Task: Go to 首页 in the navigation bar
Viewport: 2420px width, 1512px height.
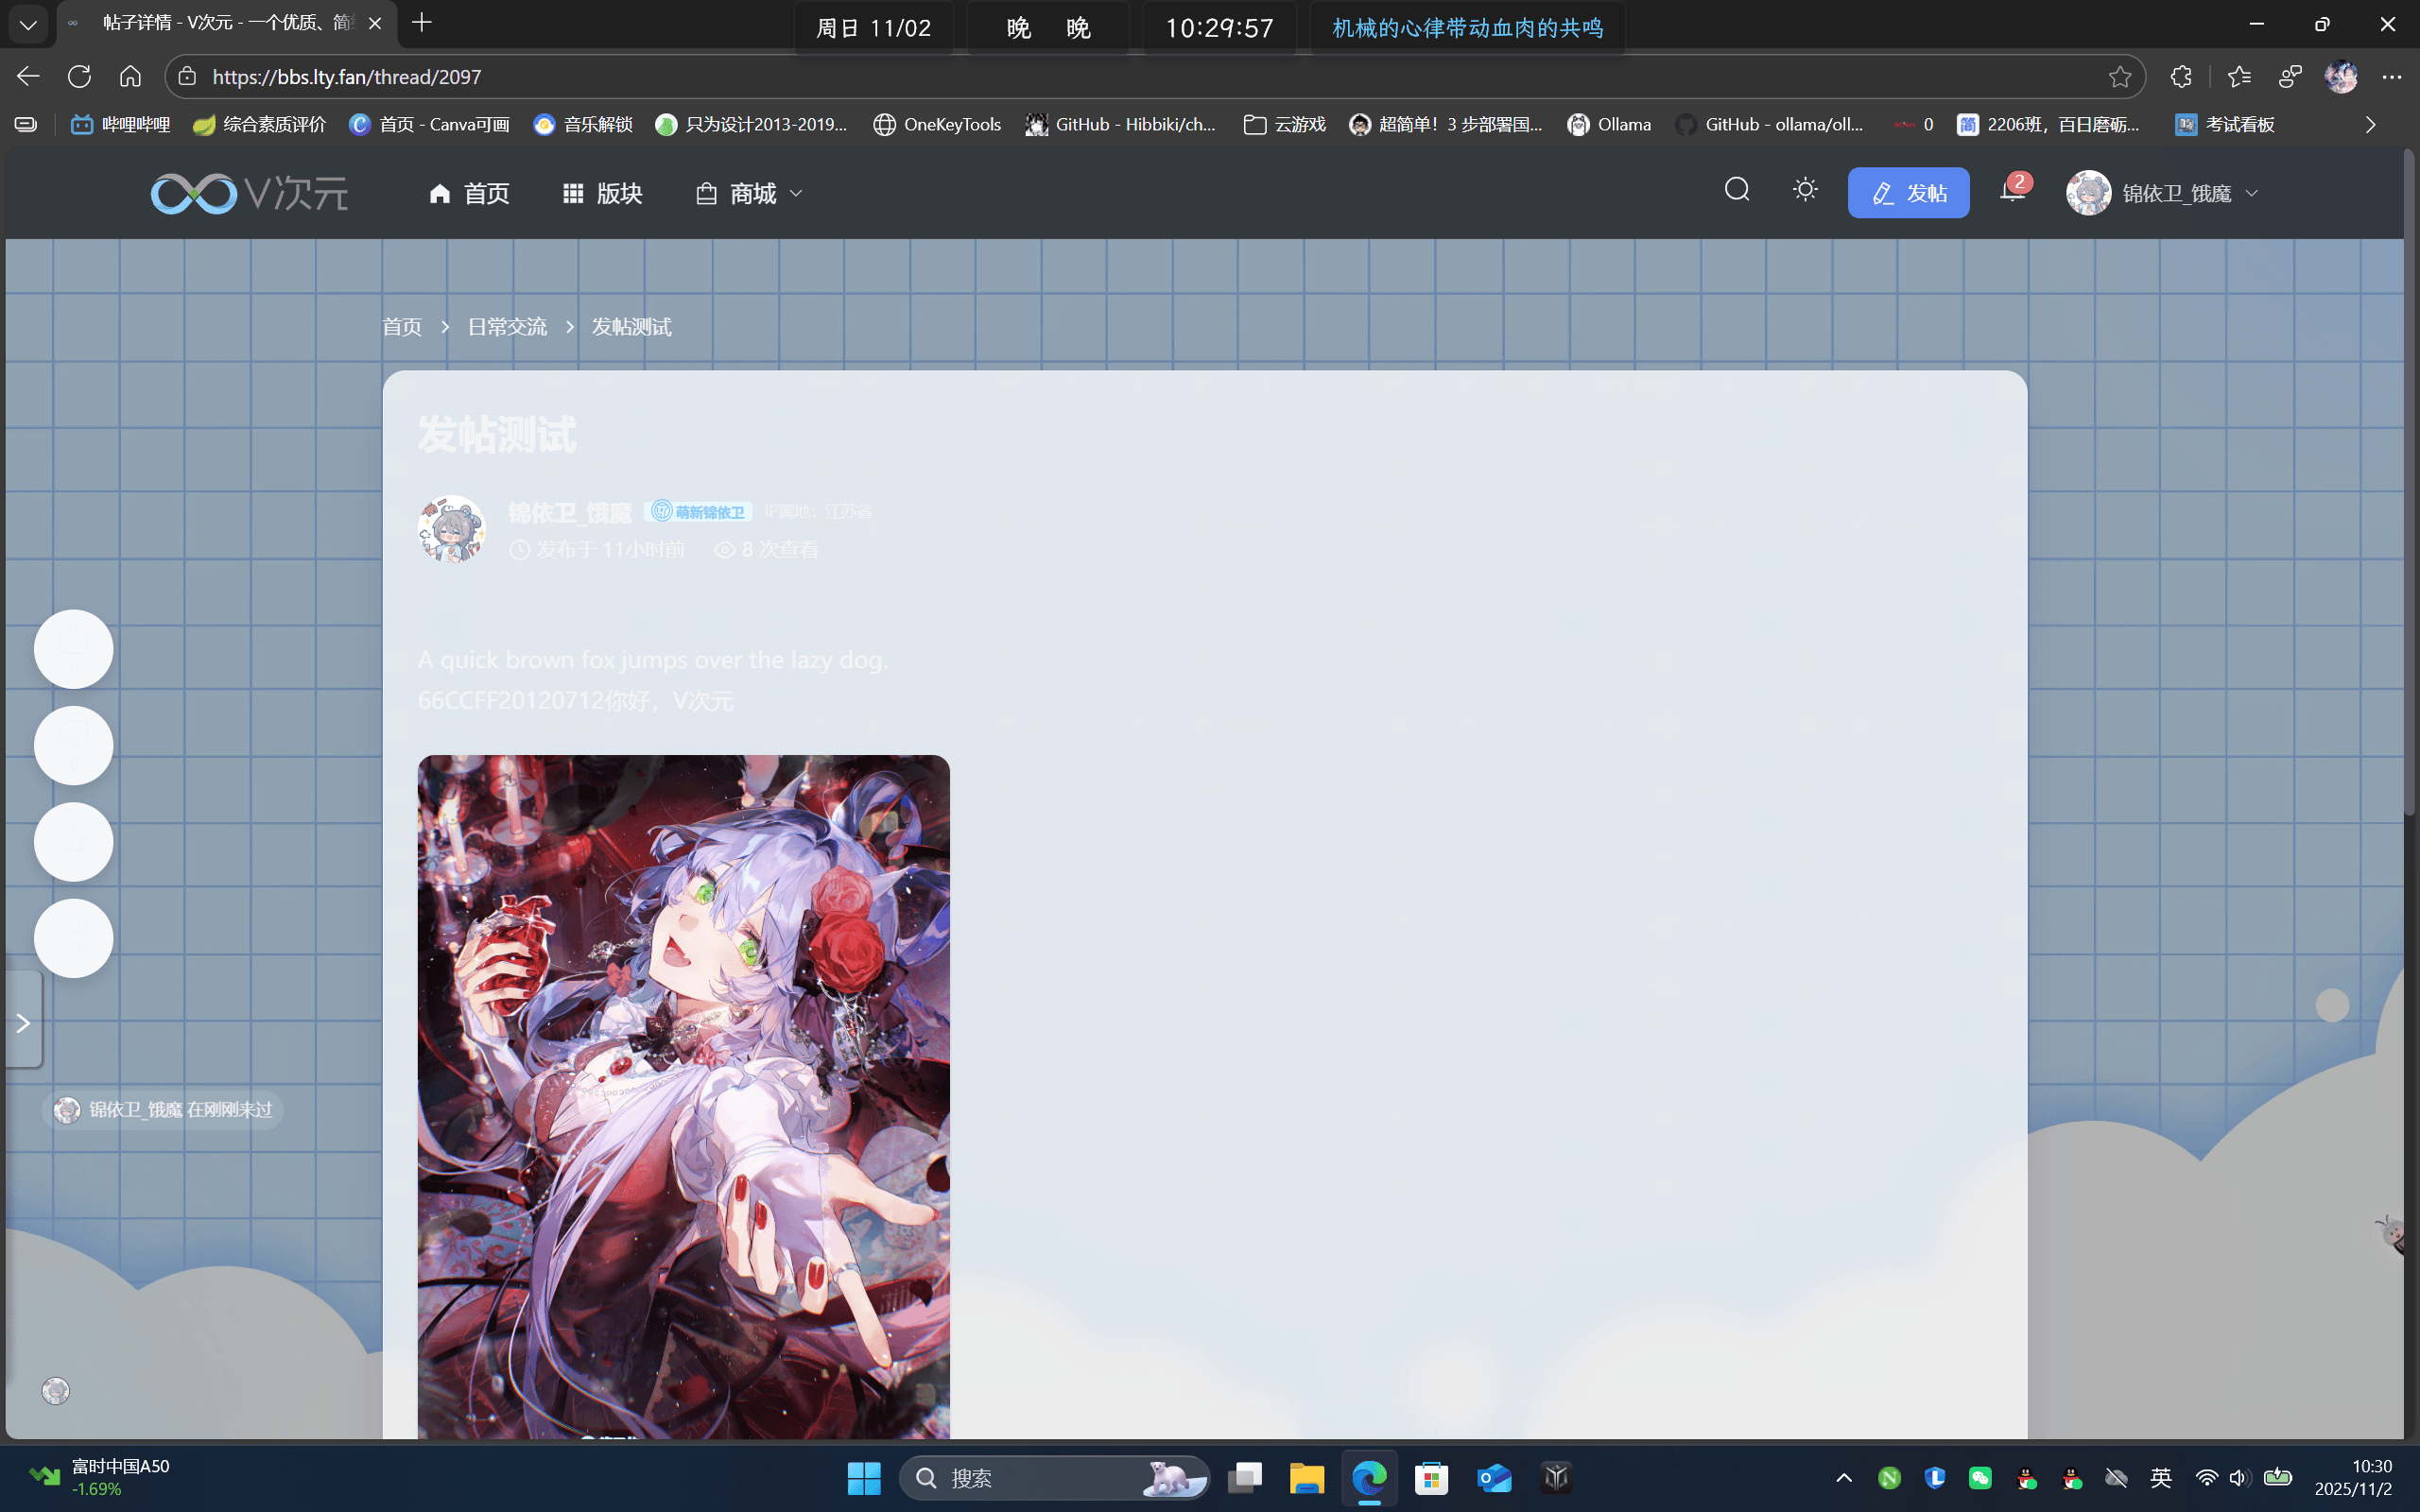Action: coord(469,193)
